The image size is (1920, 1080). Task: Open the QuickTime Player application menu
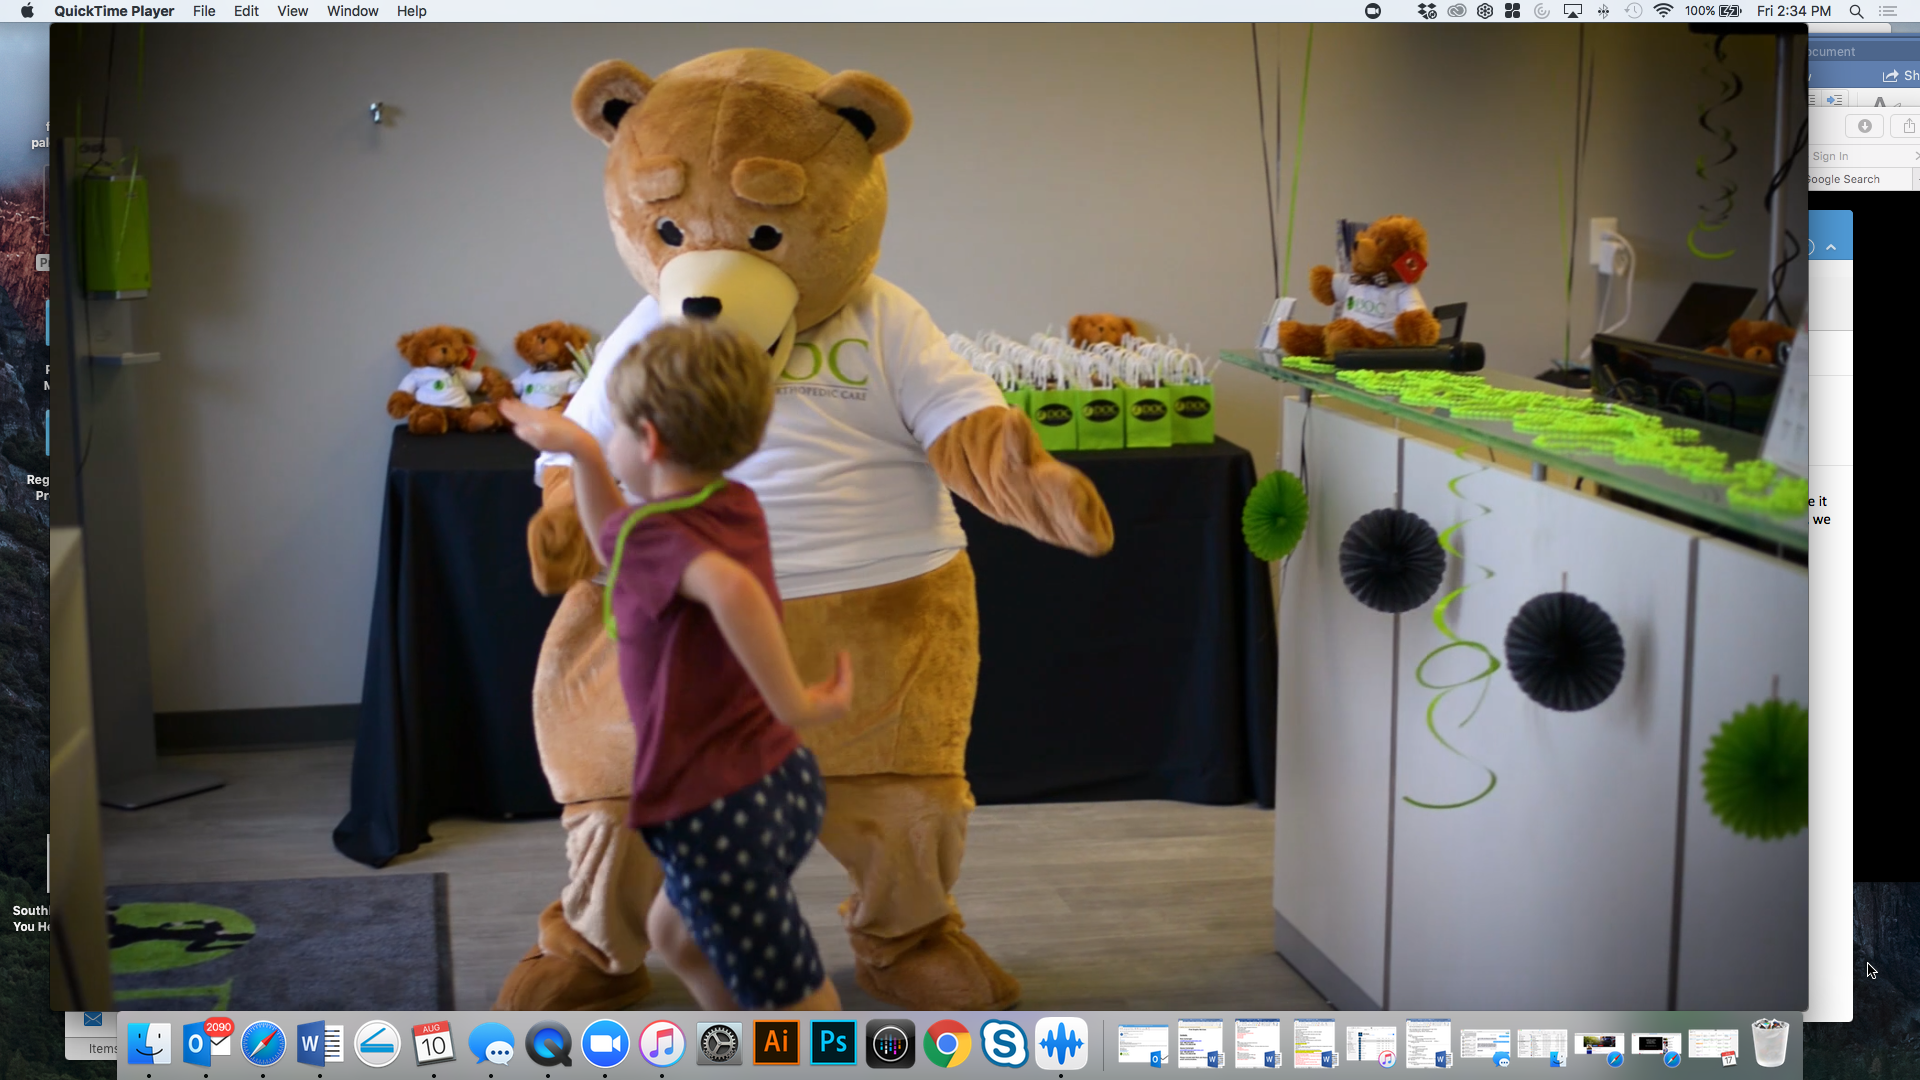click(114, 11)
